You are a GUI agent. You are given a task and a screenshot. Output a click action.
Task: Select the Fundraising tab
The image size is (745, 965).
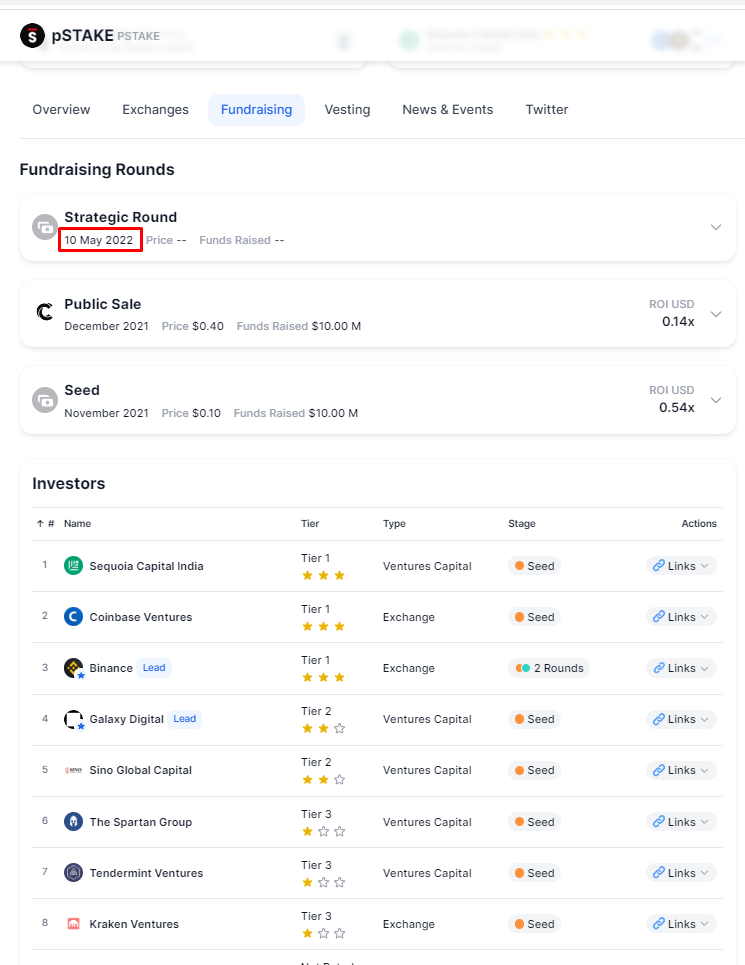tap(257, 110)
